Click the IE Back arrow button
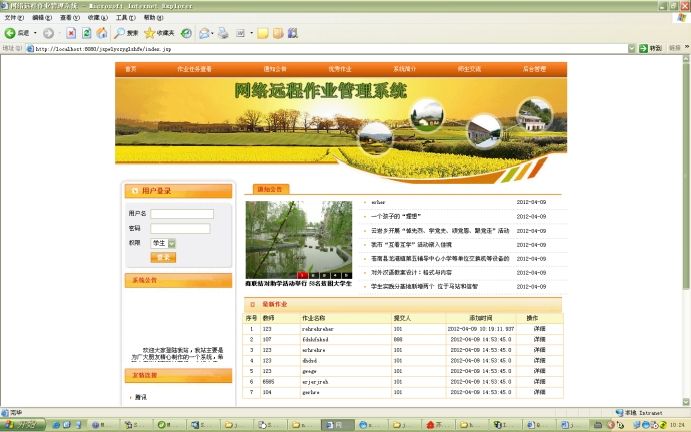Viewport: 691px width, 432px height. click(10, 33)
